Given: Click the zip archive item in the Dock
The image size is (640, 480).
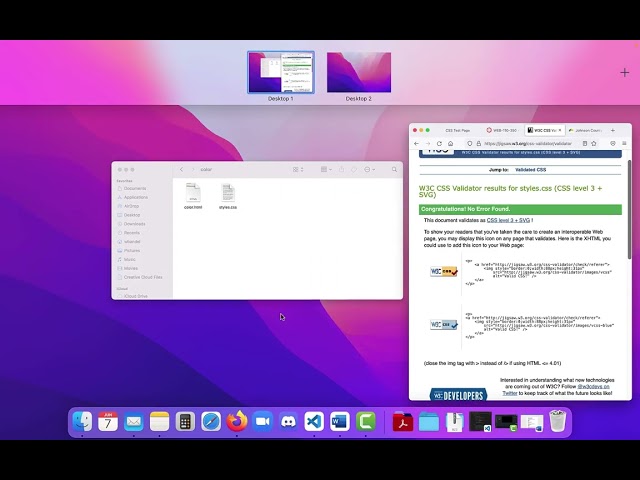Looking at the screenshot, I should (x=454, y=422).
